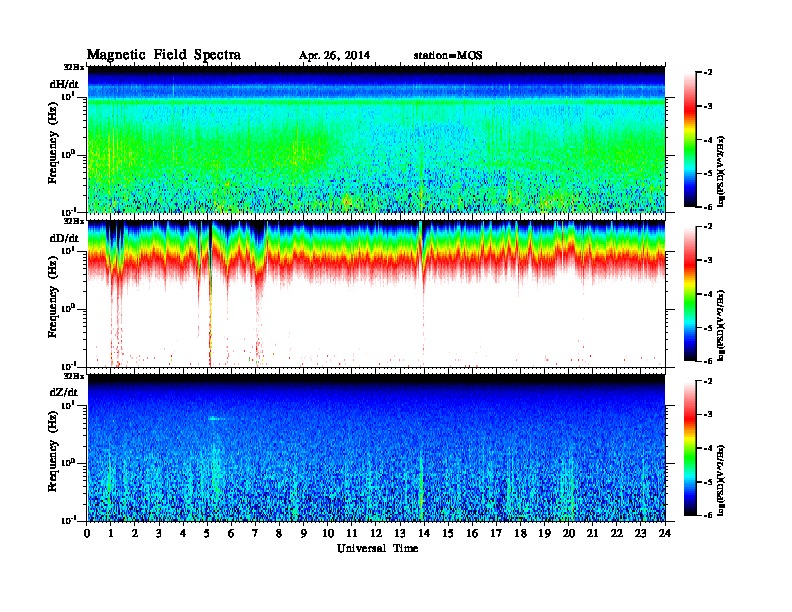
Task: Click the dZ/dt panel color scale bar
Action: (690, 448)
